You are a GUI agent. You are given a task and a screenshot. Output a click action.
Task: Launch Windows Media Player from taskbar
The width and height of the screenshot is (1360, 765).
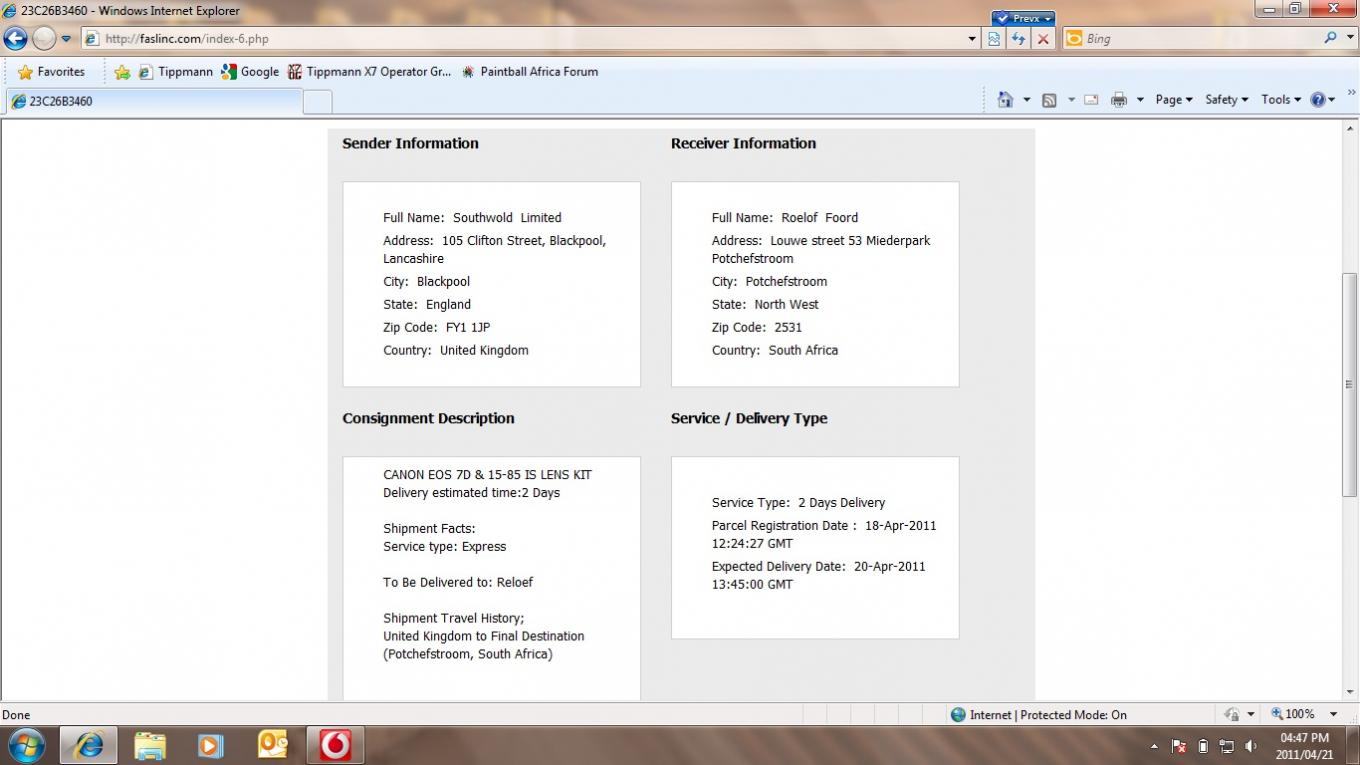[211, 746]
